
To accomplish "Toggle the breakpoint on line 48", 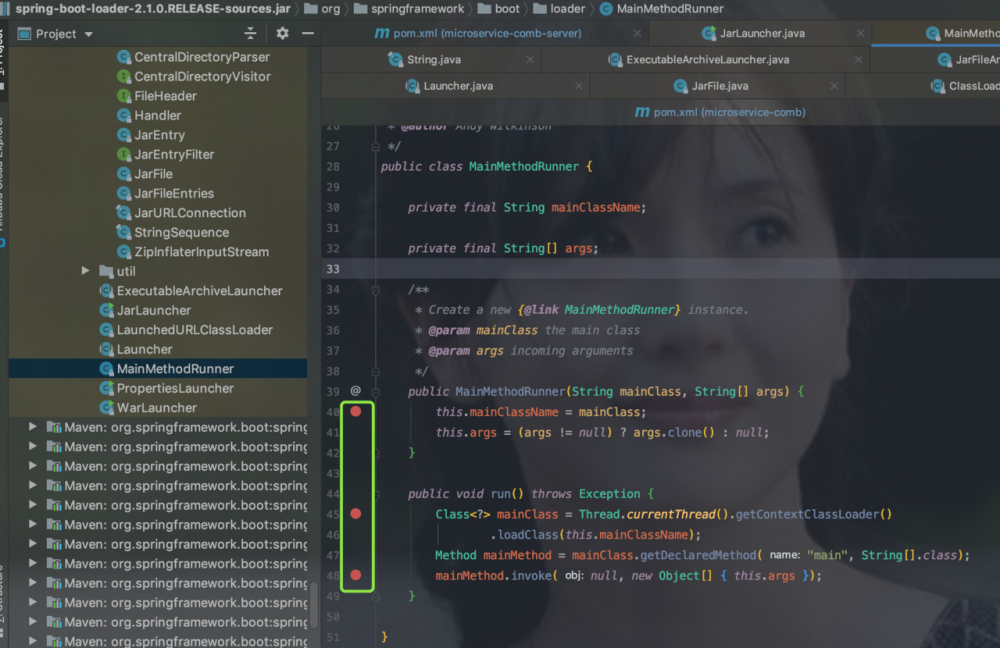I will tap(357, 575).
